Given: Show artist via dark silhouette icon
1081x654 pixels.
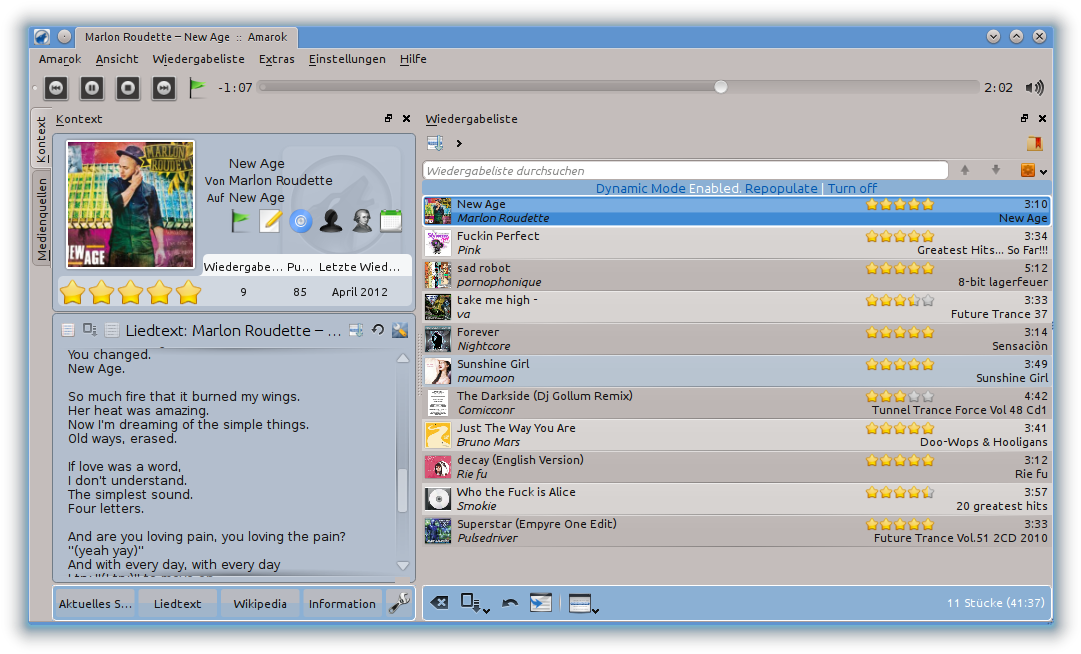Looking at the screenshot, I should coord(331,221).
